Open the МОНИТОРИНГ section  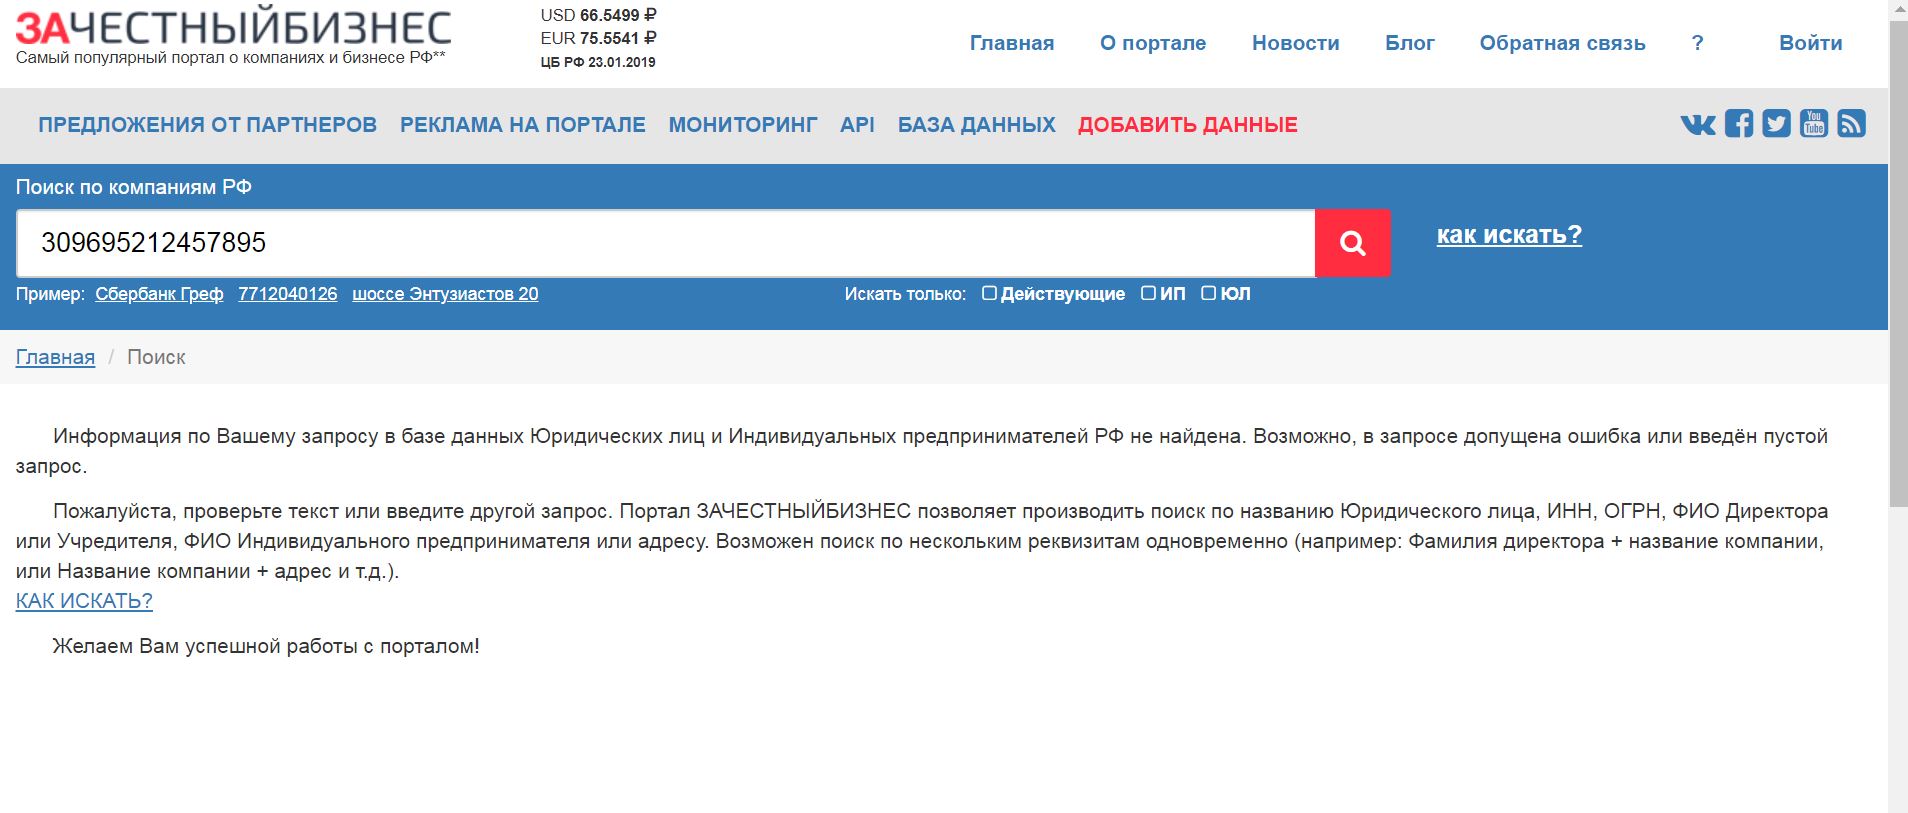(x=742, y=125)
